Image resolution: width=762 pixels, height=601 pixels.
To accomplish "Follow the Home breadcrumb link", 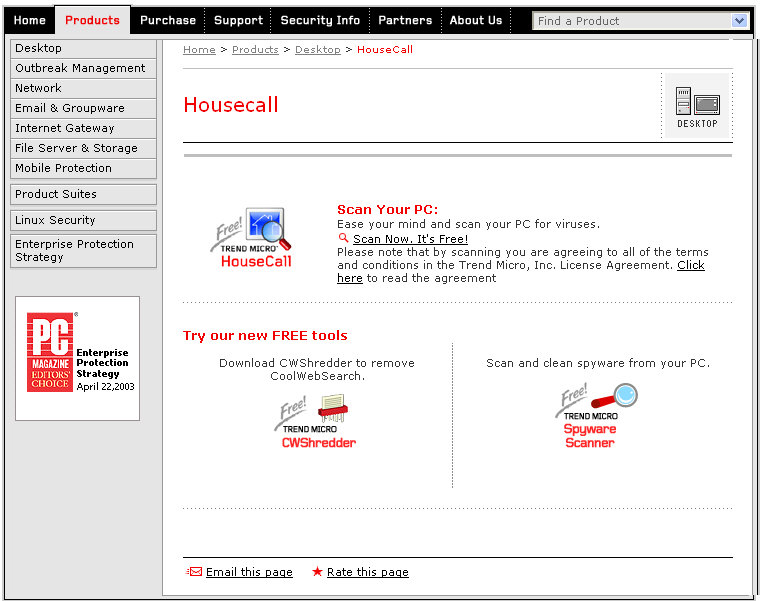I will (199, 50).
